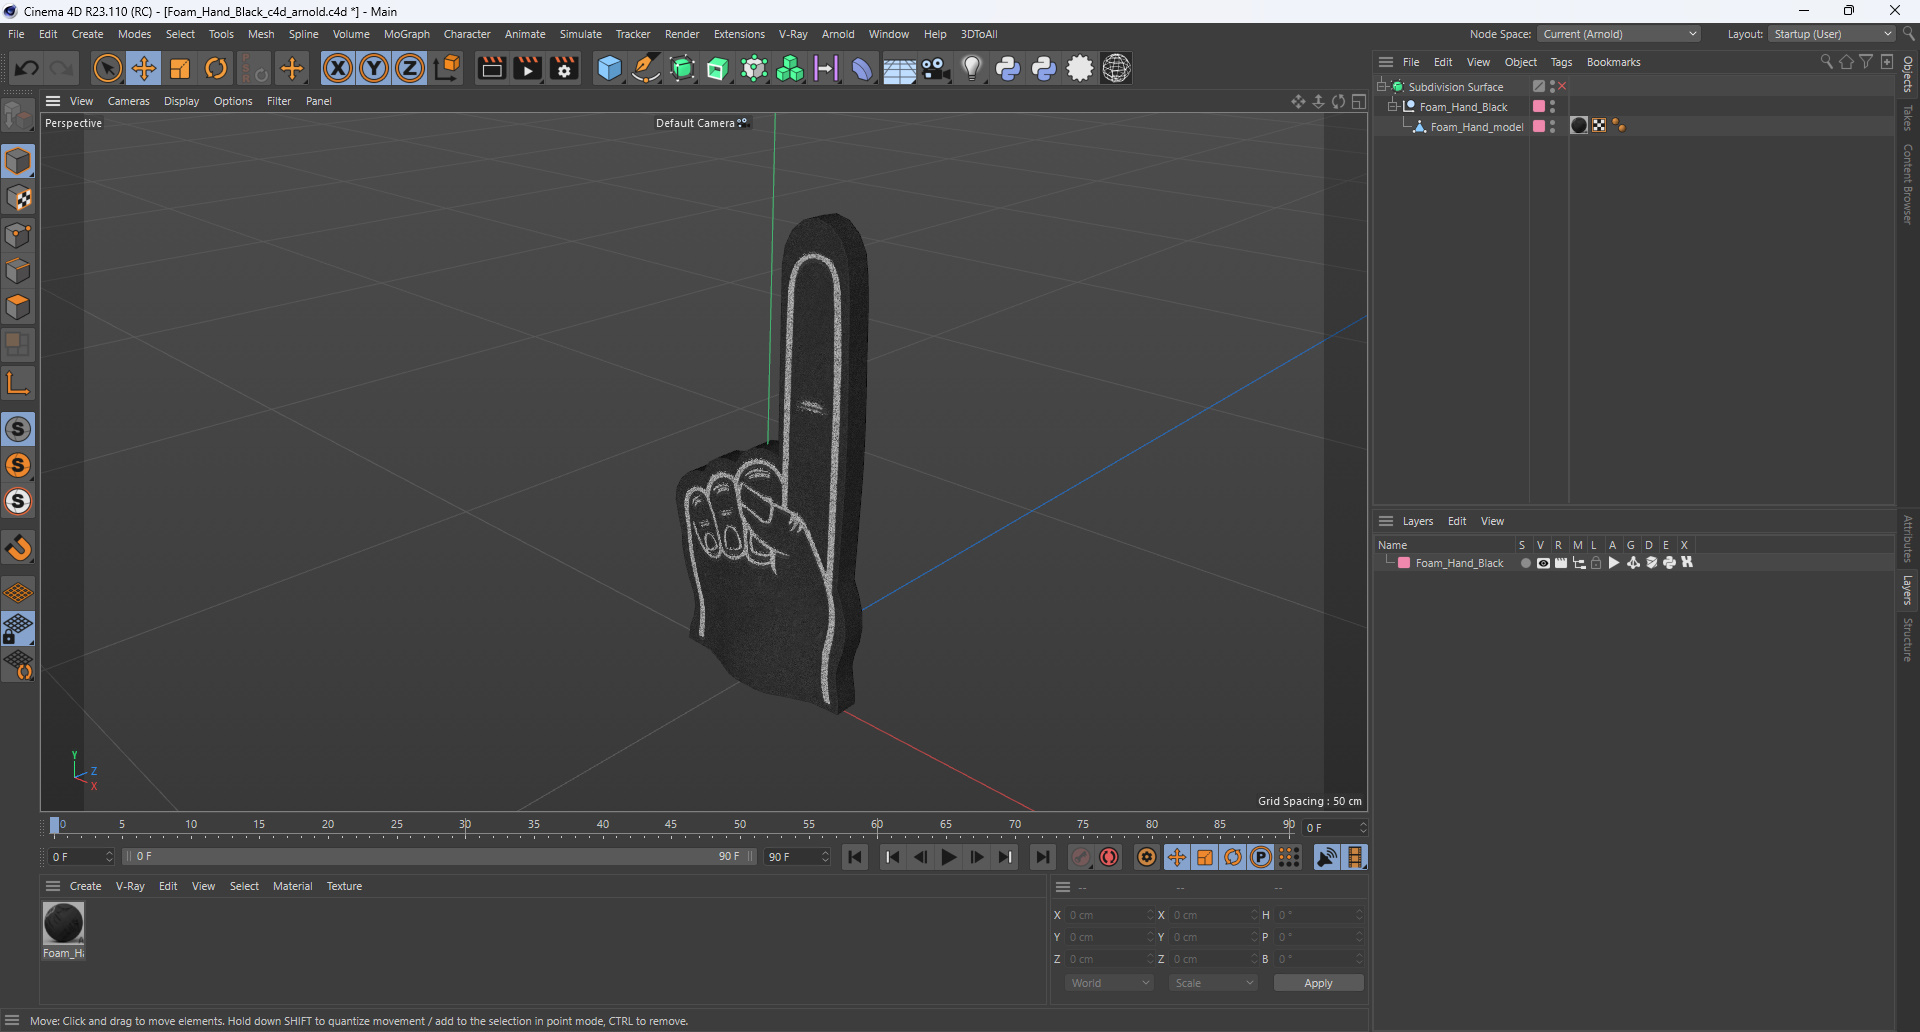The width and height of the screenshot is (1920, 1032).
Task: Switch to Model mode in left palette
Action: tap(18, 161)
